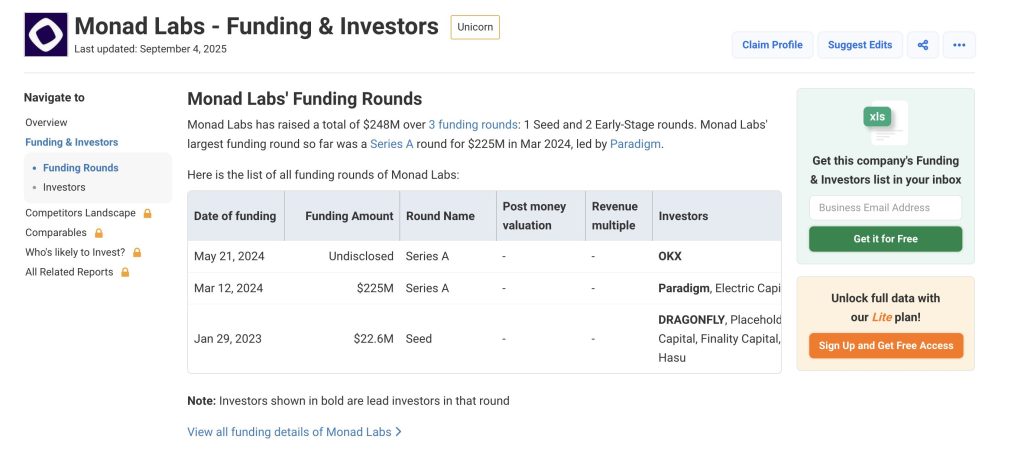Click the Unicorn badge

pyautogui.click(x=475, y=27)
